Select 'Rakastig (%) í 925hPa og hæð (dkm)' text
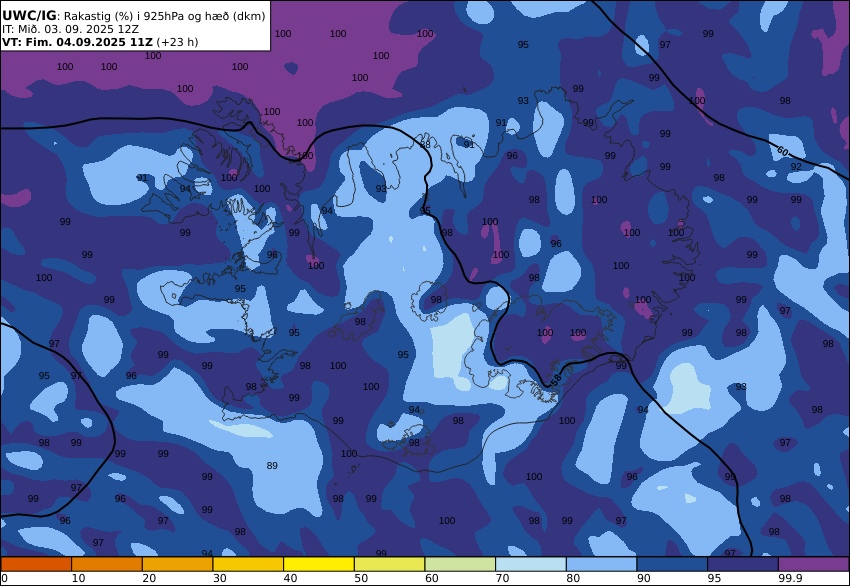The image size is (850, 586). (x=165, y=16)
